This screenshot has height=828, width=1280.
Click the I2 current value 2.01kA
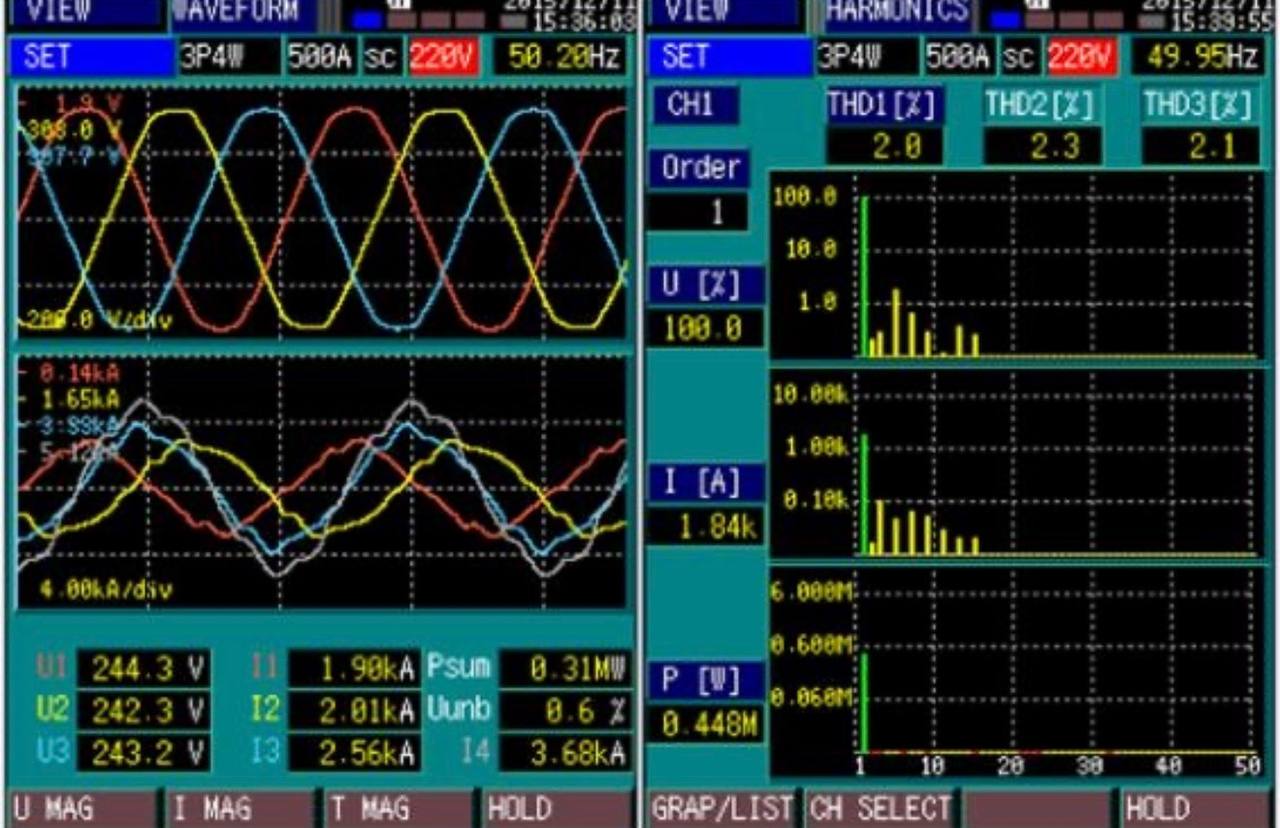[x=354, y=710]
